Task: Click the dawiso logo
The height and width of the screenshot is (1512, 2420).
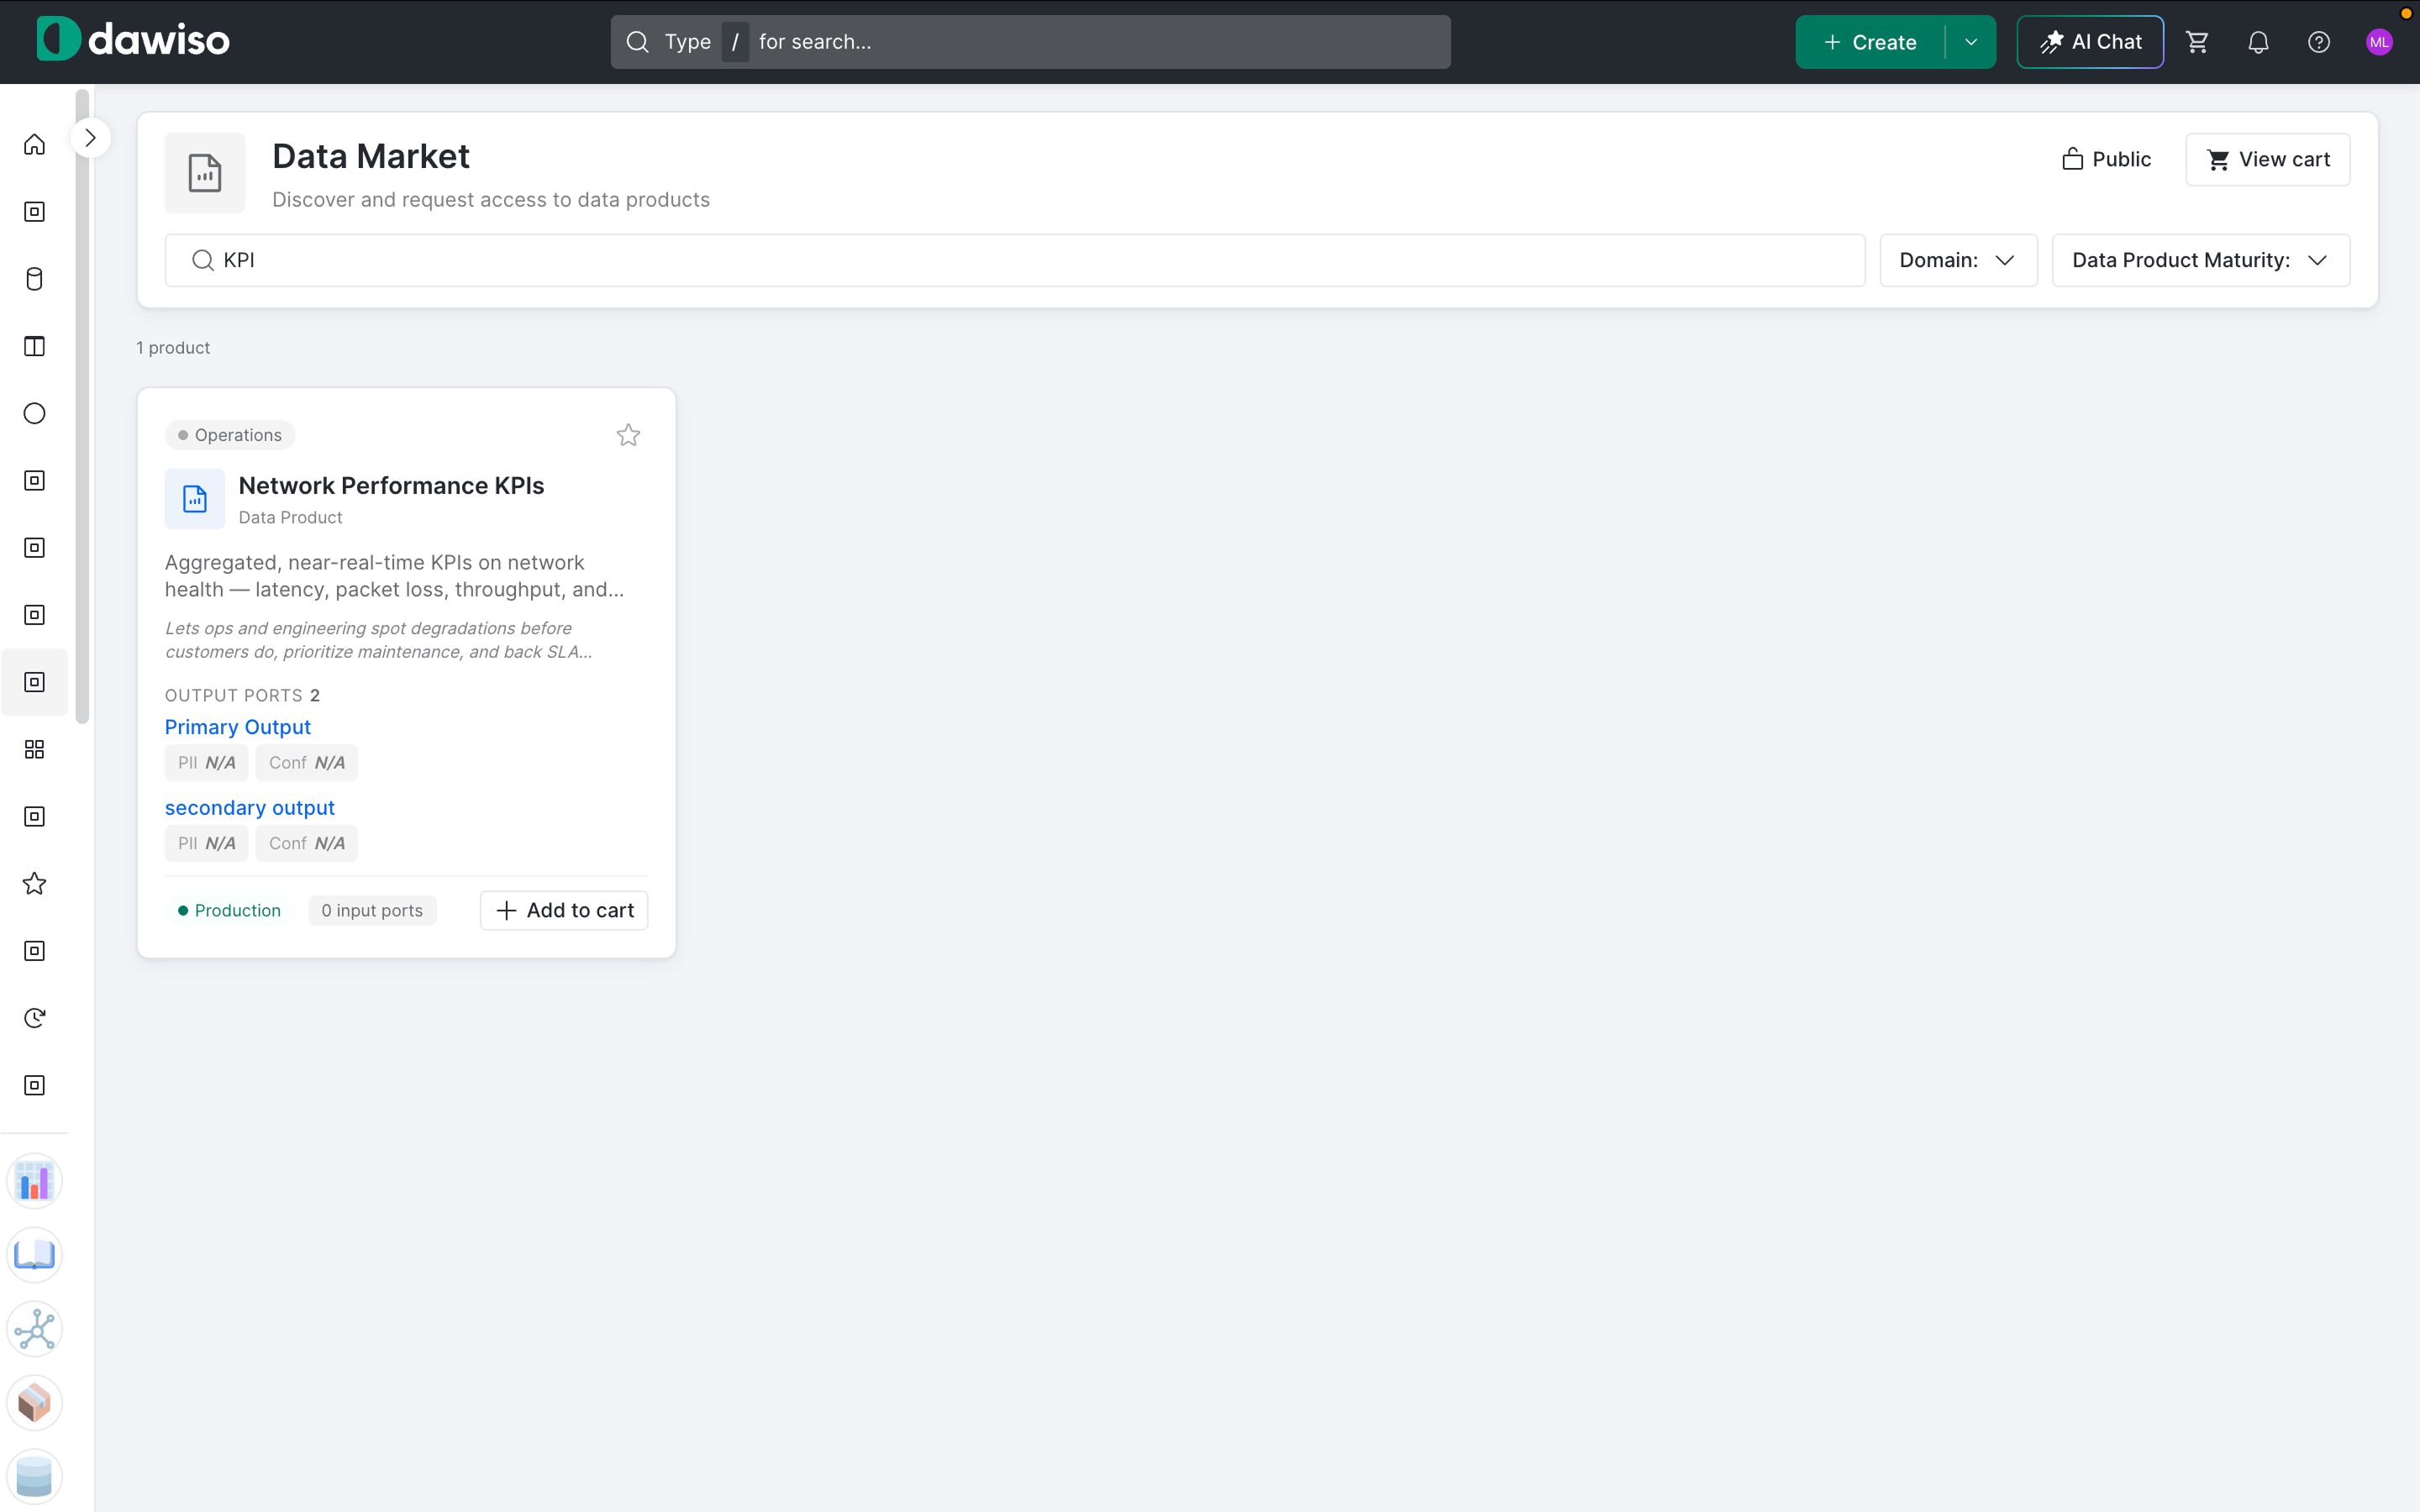Action: (133, 40)
